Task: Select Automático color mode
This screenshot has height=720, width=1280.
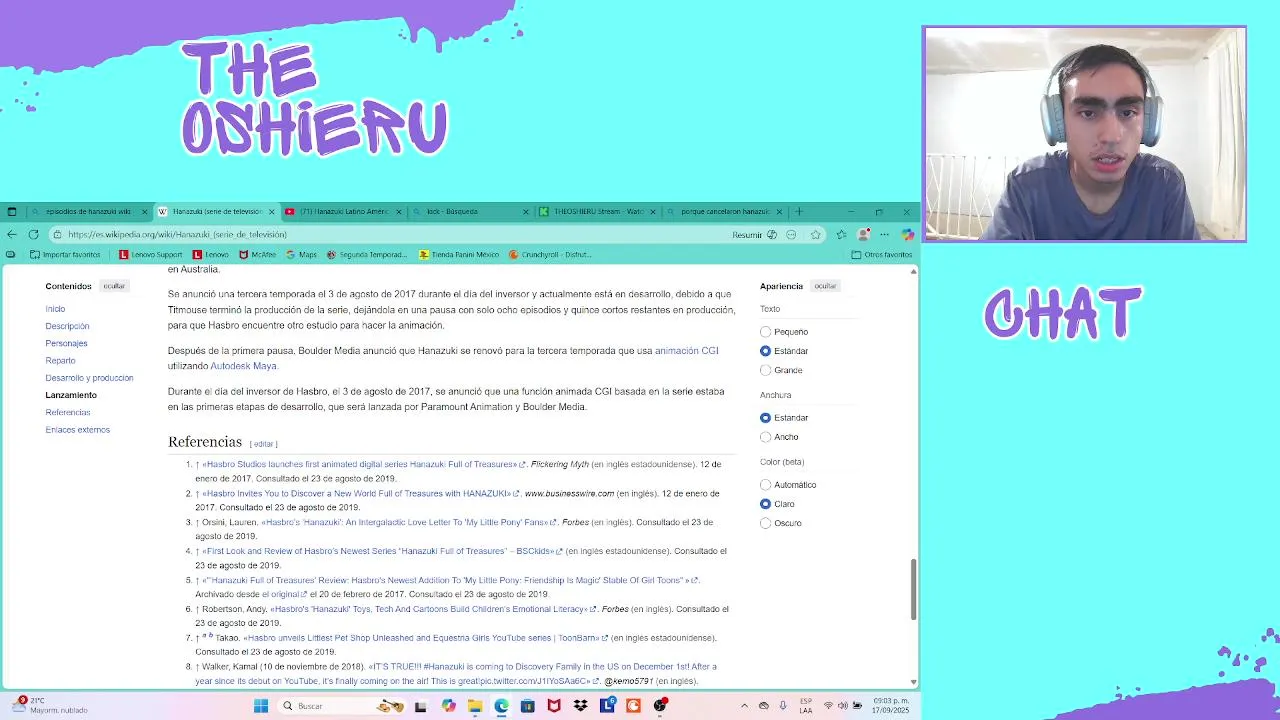Action: coord(766,485)
